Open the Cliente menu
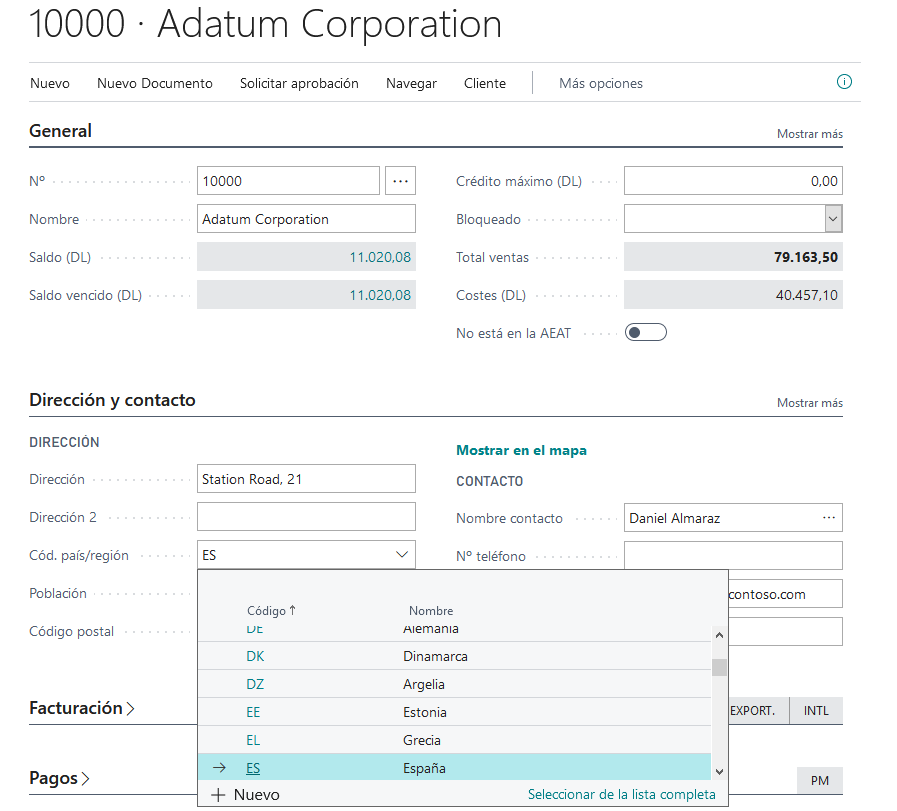Image resolution: width=897 pixels, height=811 pixels. tap(485, 84)
